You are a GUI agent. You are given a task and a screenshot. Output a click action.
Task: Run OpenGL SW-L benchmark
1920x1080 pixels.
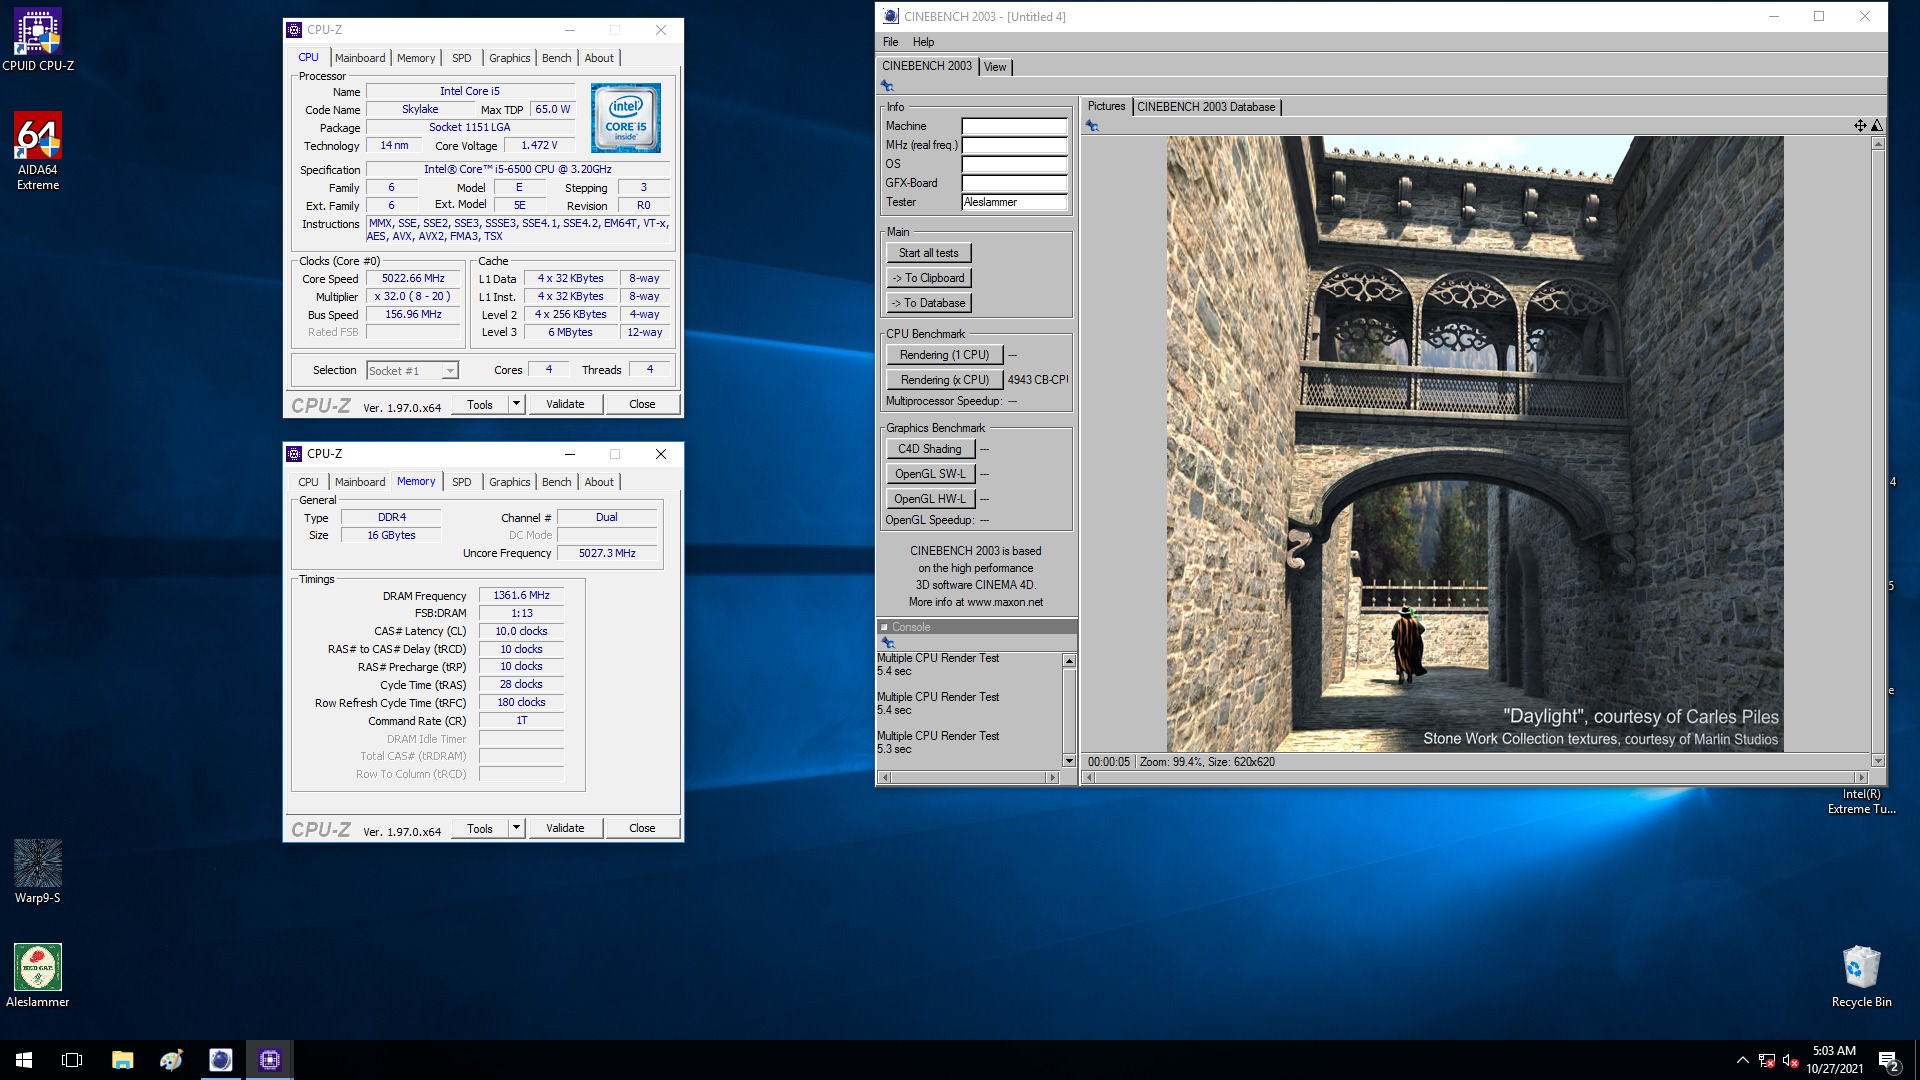coord(930,474)
